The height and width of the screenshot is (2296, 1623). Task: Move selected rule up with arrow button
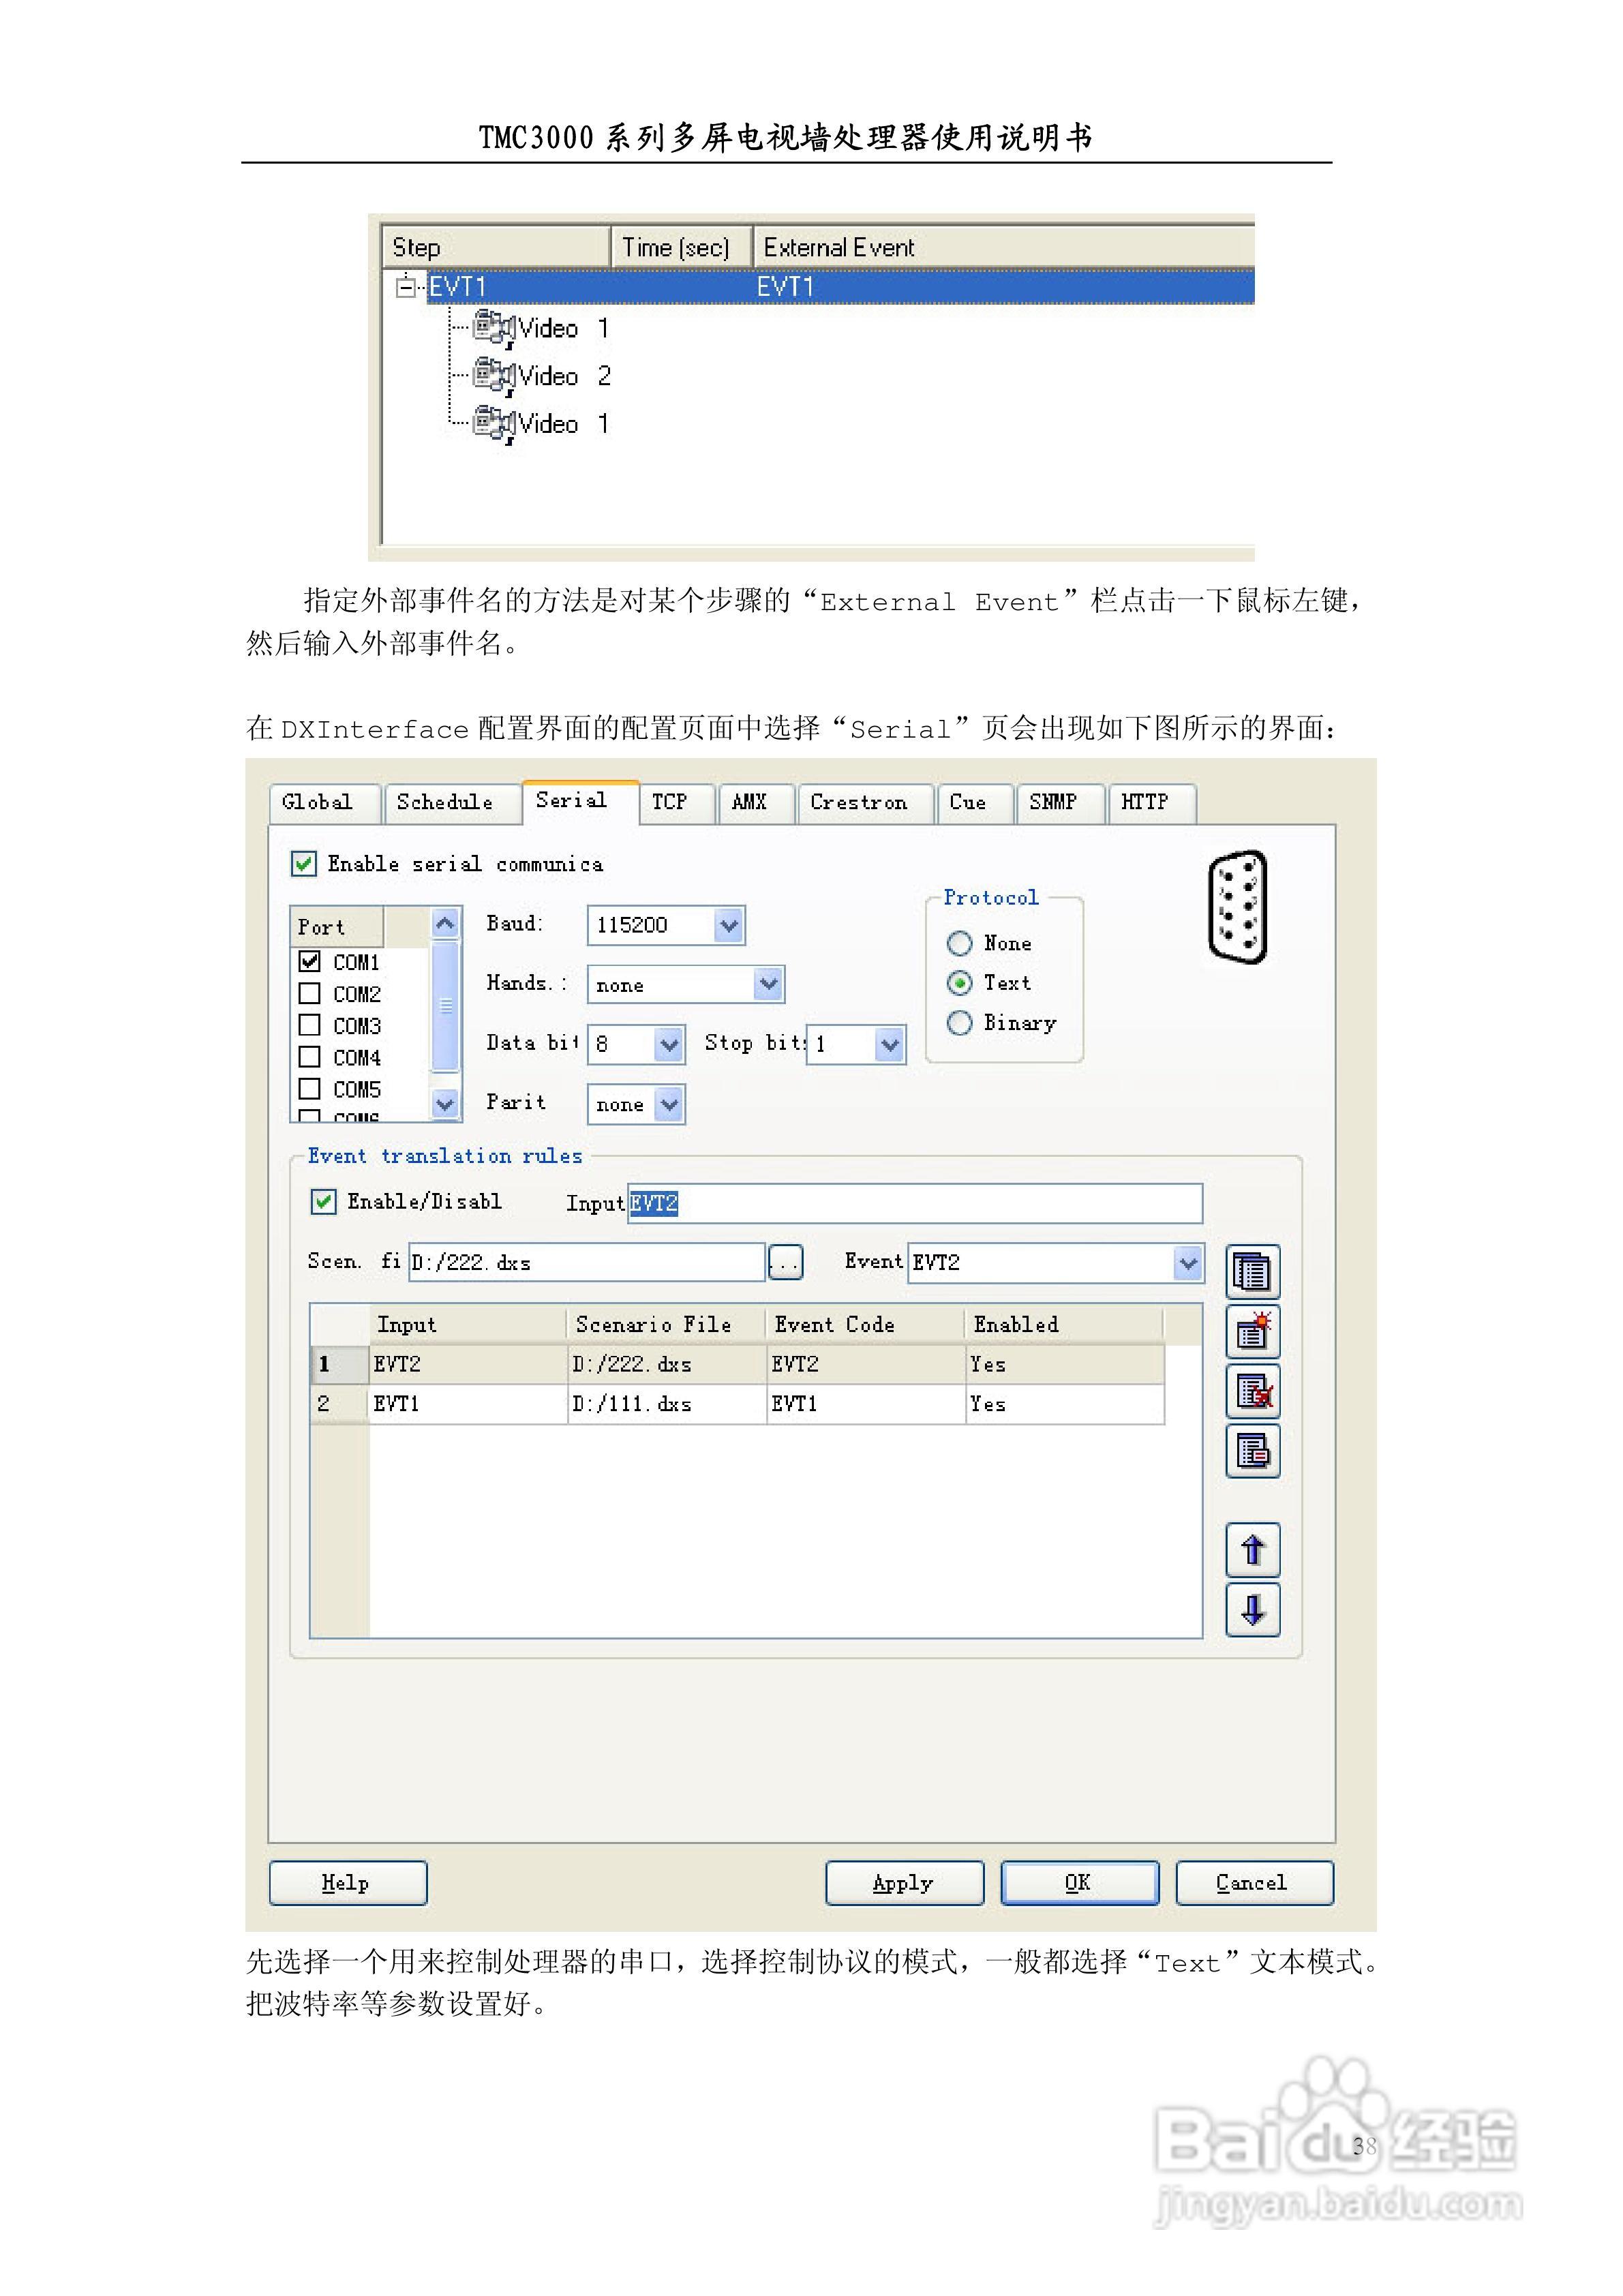click(x=1252, y=1550)
